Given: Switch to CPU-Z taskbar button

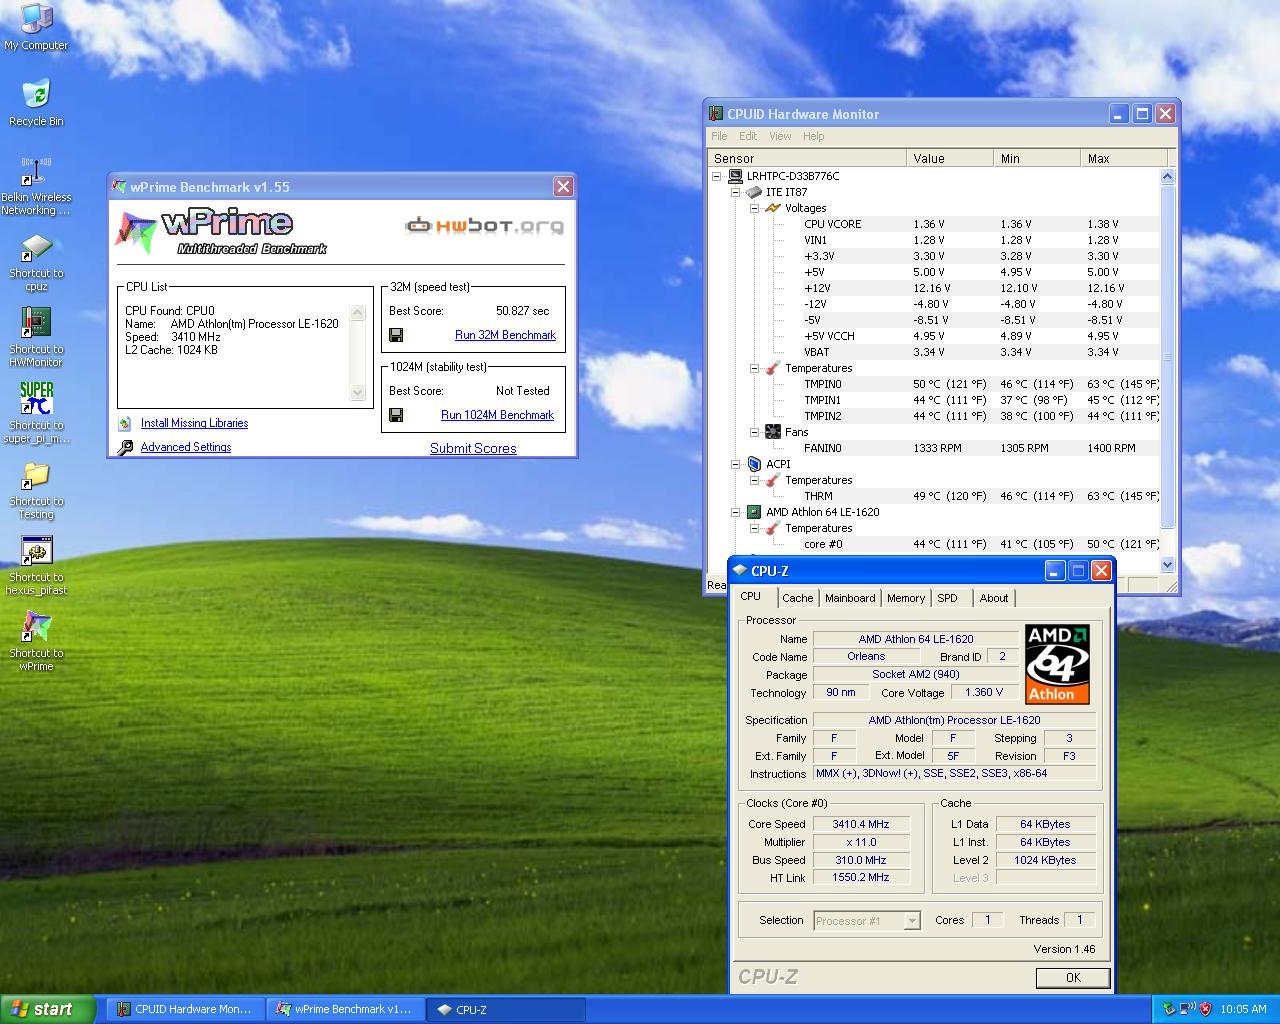Looking at the screenshot, I should pyautogui.click(x=506, y=1009).
